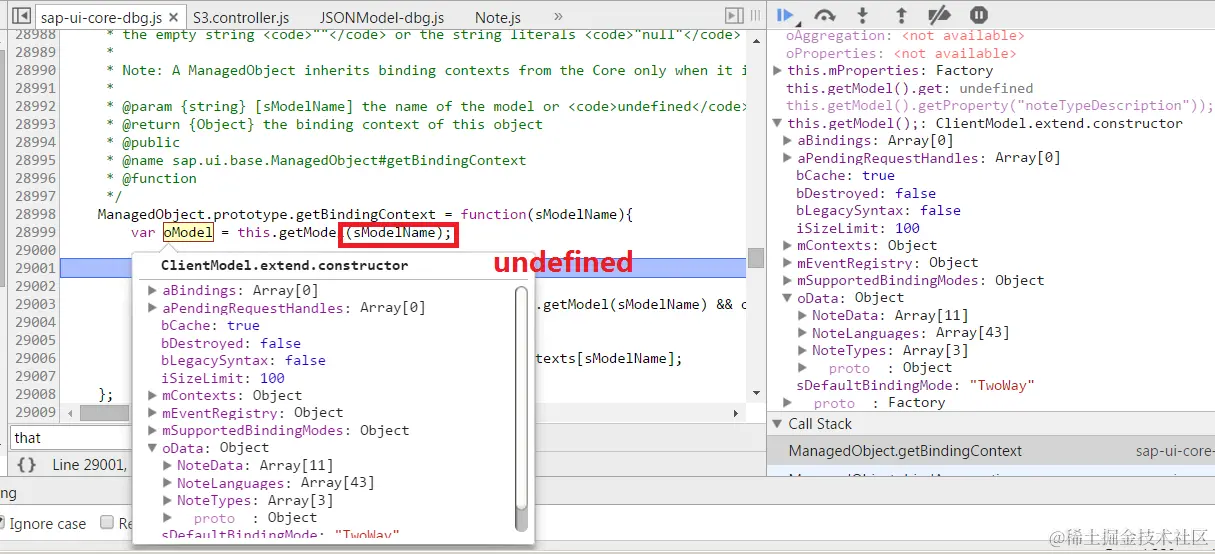Step out of current function
This screenshot has height=554, width=1215.
(900, 15)
